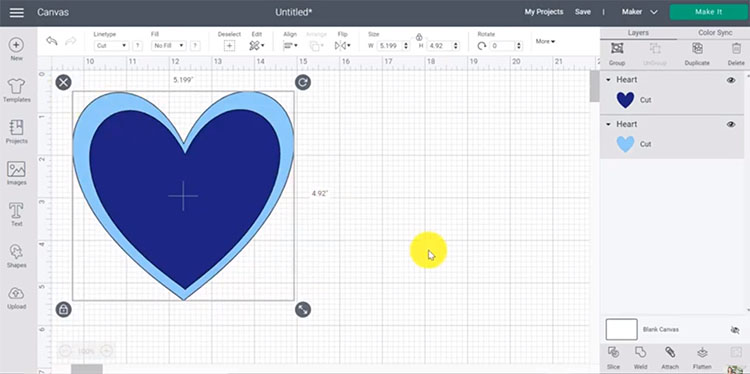750x374 pixels.
Task: Hide the dark blue Heart layer
Action: 731,80
